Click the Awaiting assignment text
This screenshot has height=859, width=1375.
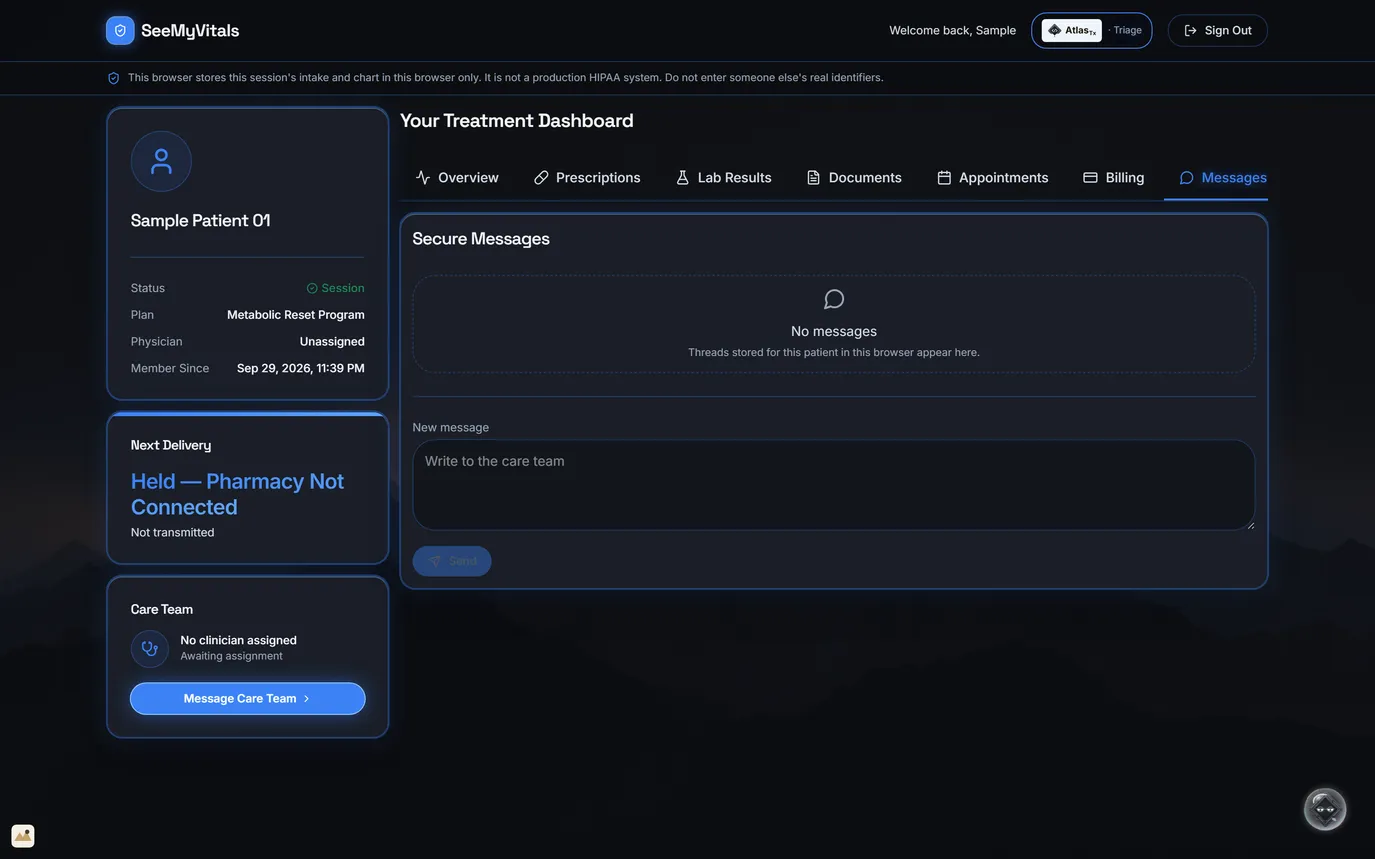coord(232,656)
